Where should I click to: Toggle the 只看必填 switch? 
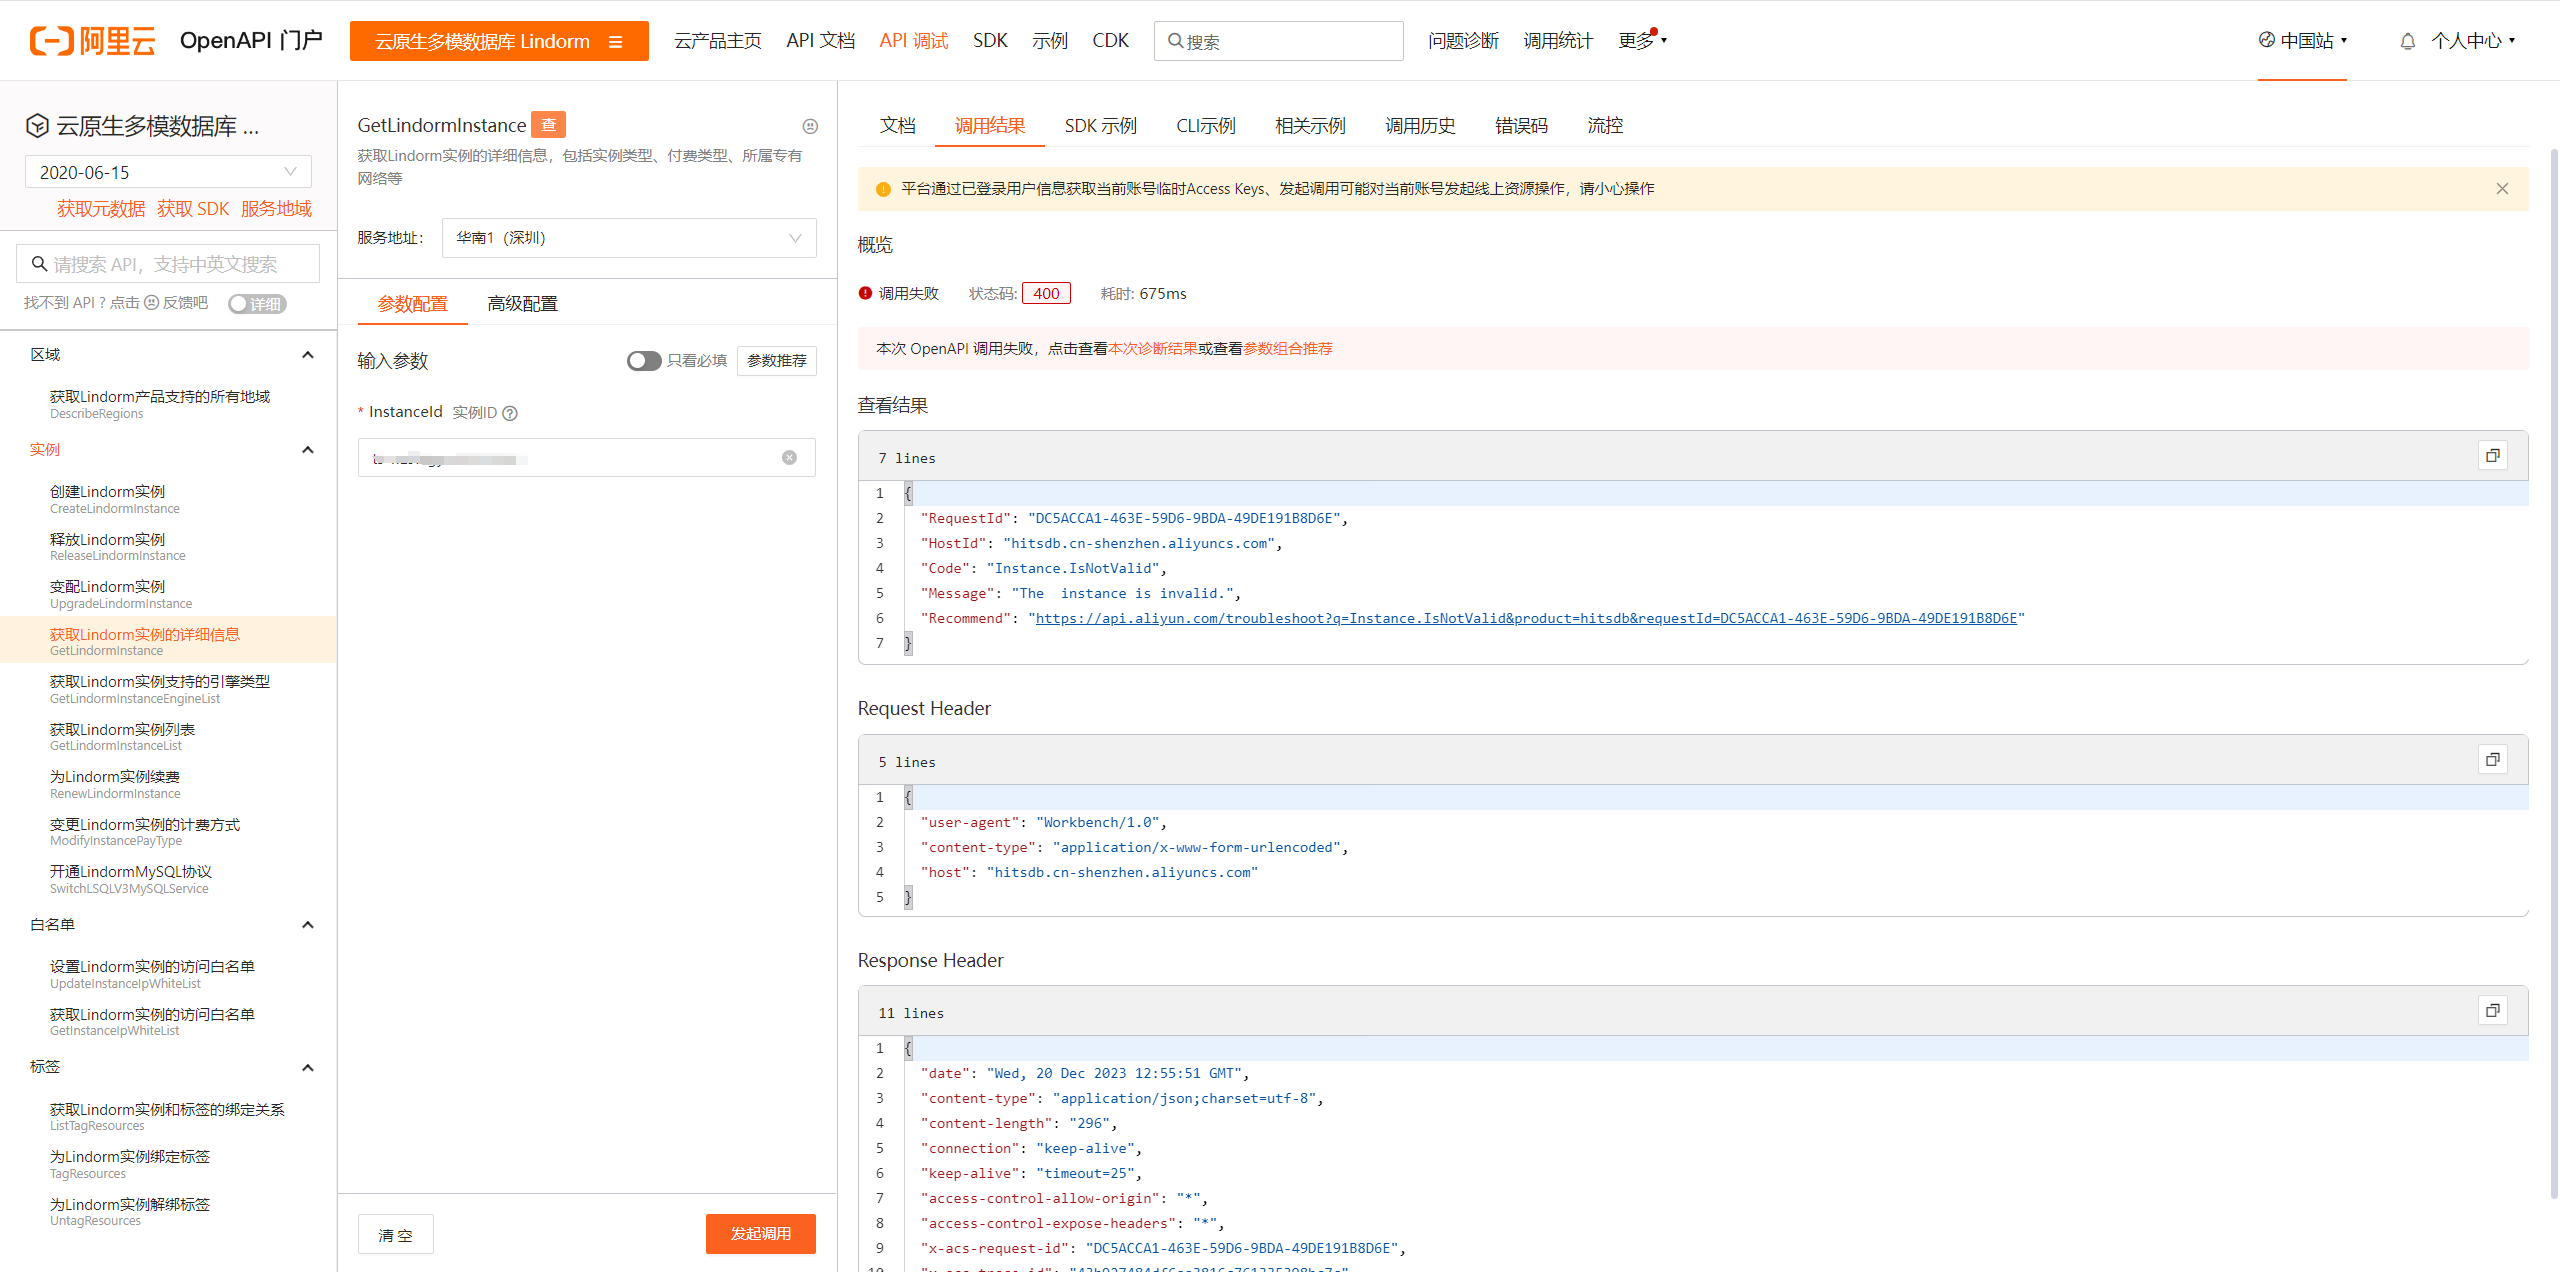click(643, 361)
